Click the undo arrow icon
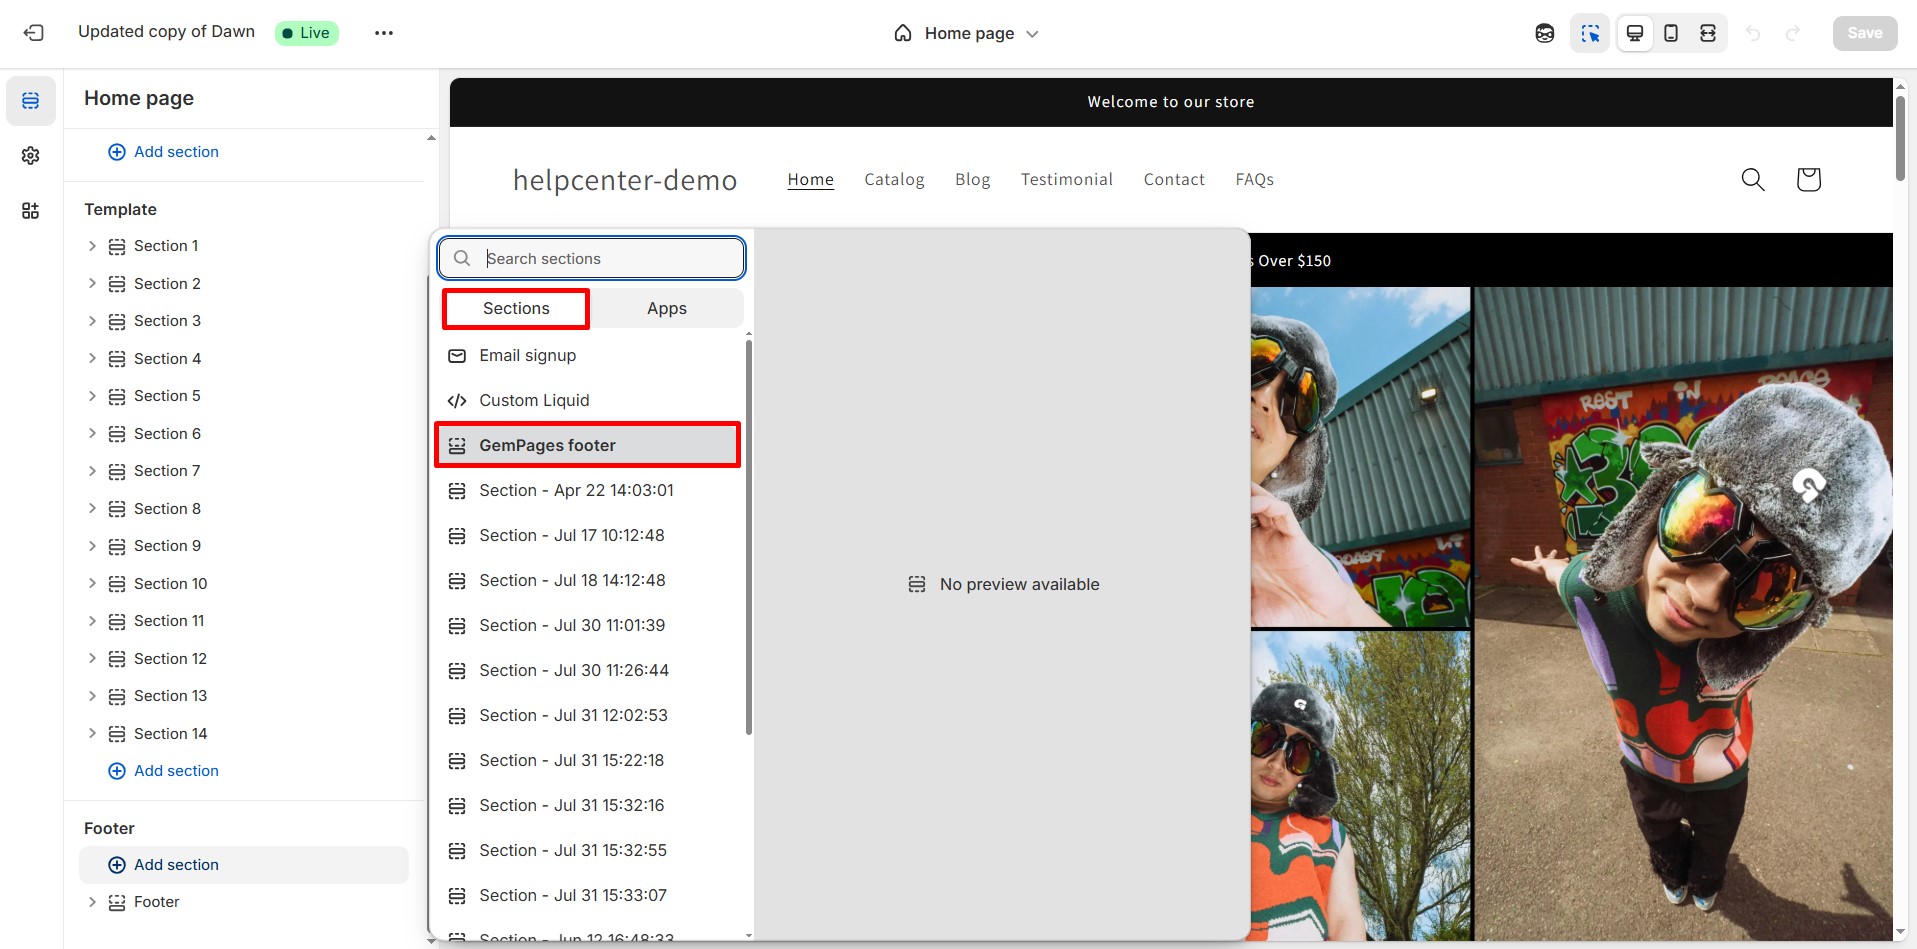1917x949 pixels. tap(1754, 32)
